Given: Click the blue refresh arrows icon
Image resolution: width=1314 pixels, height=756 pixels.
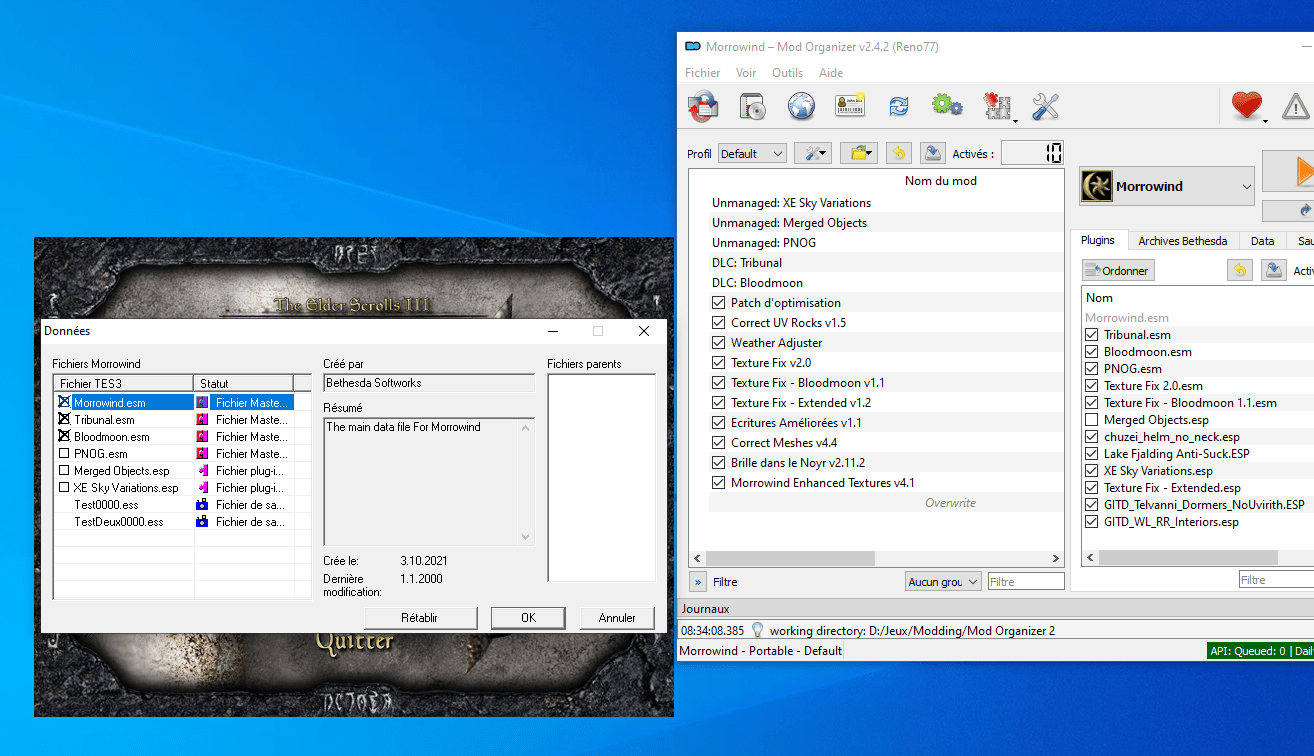Looking at the screenshot, I should pos(899,105).
